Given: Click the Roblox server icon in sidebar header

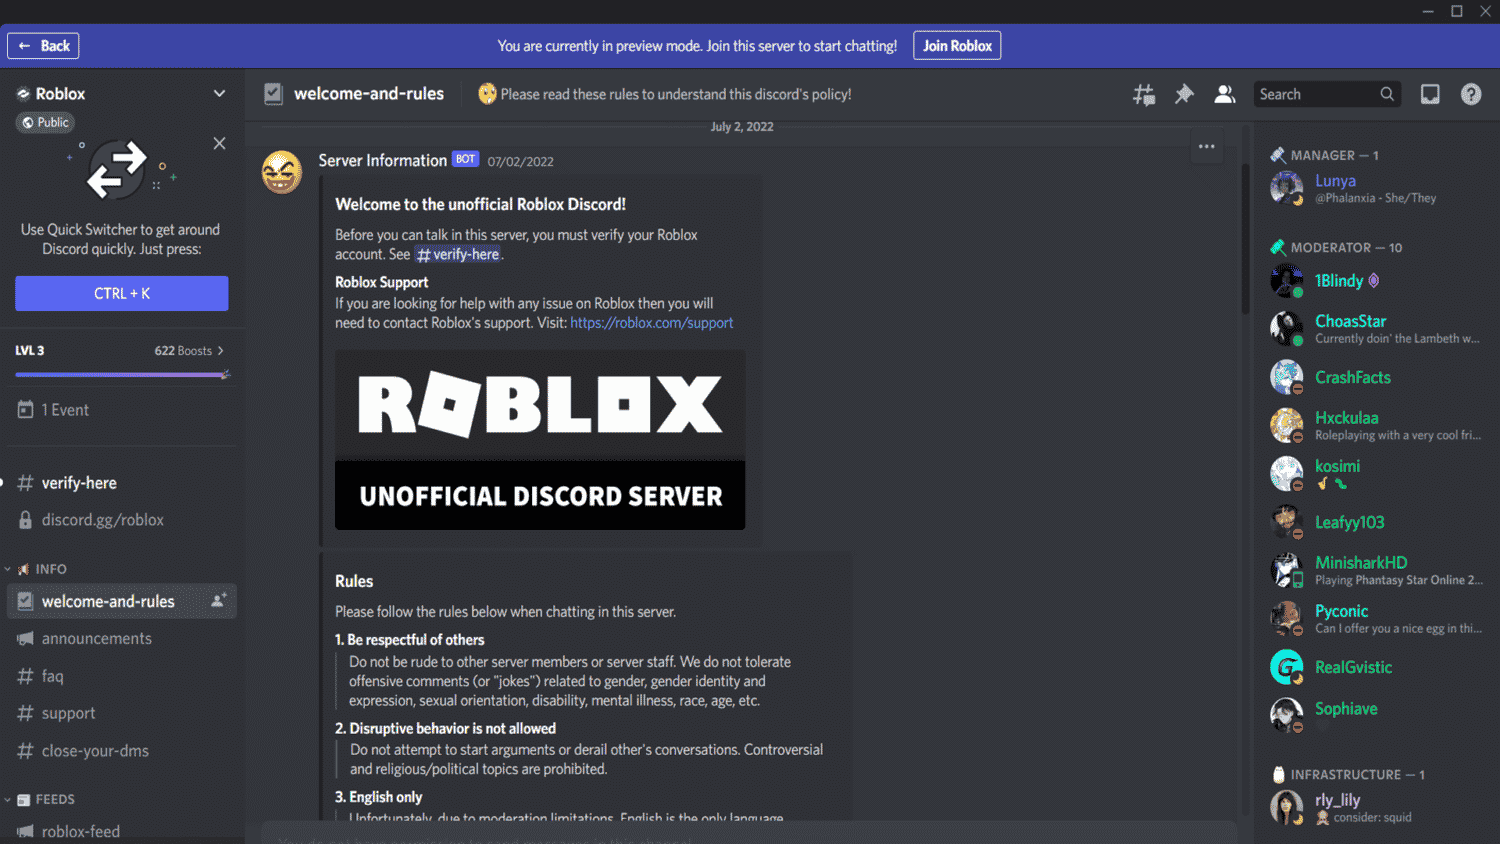Looking at the screenshot, I should [23, 94].
